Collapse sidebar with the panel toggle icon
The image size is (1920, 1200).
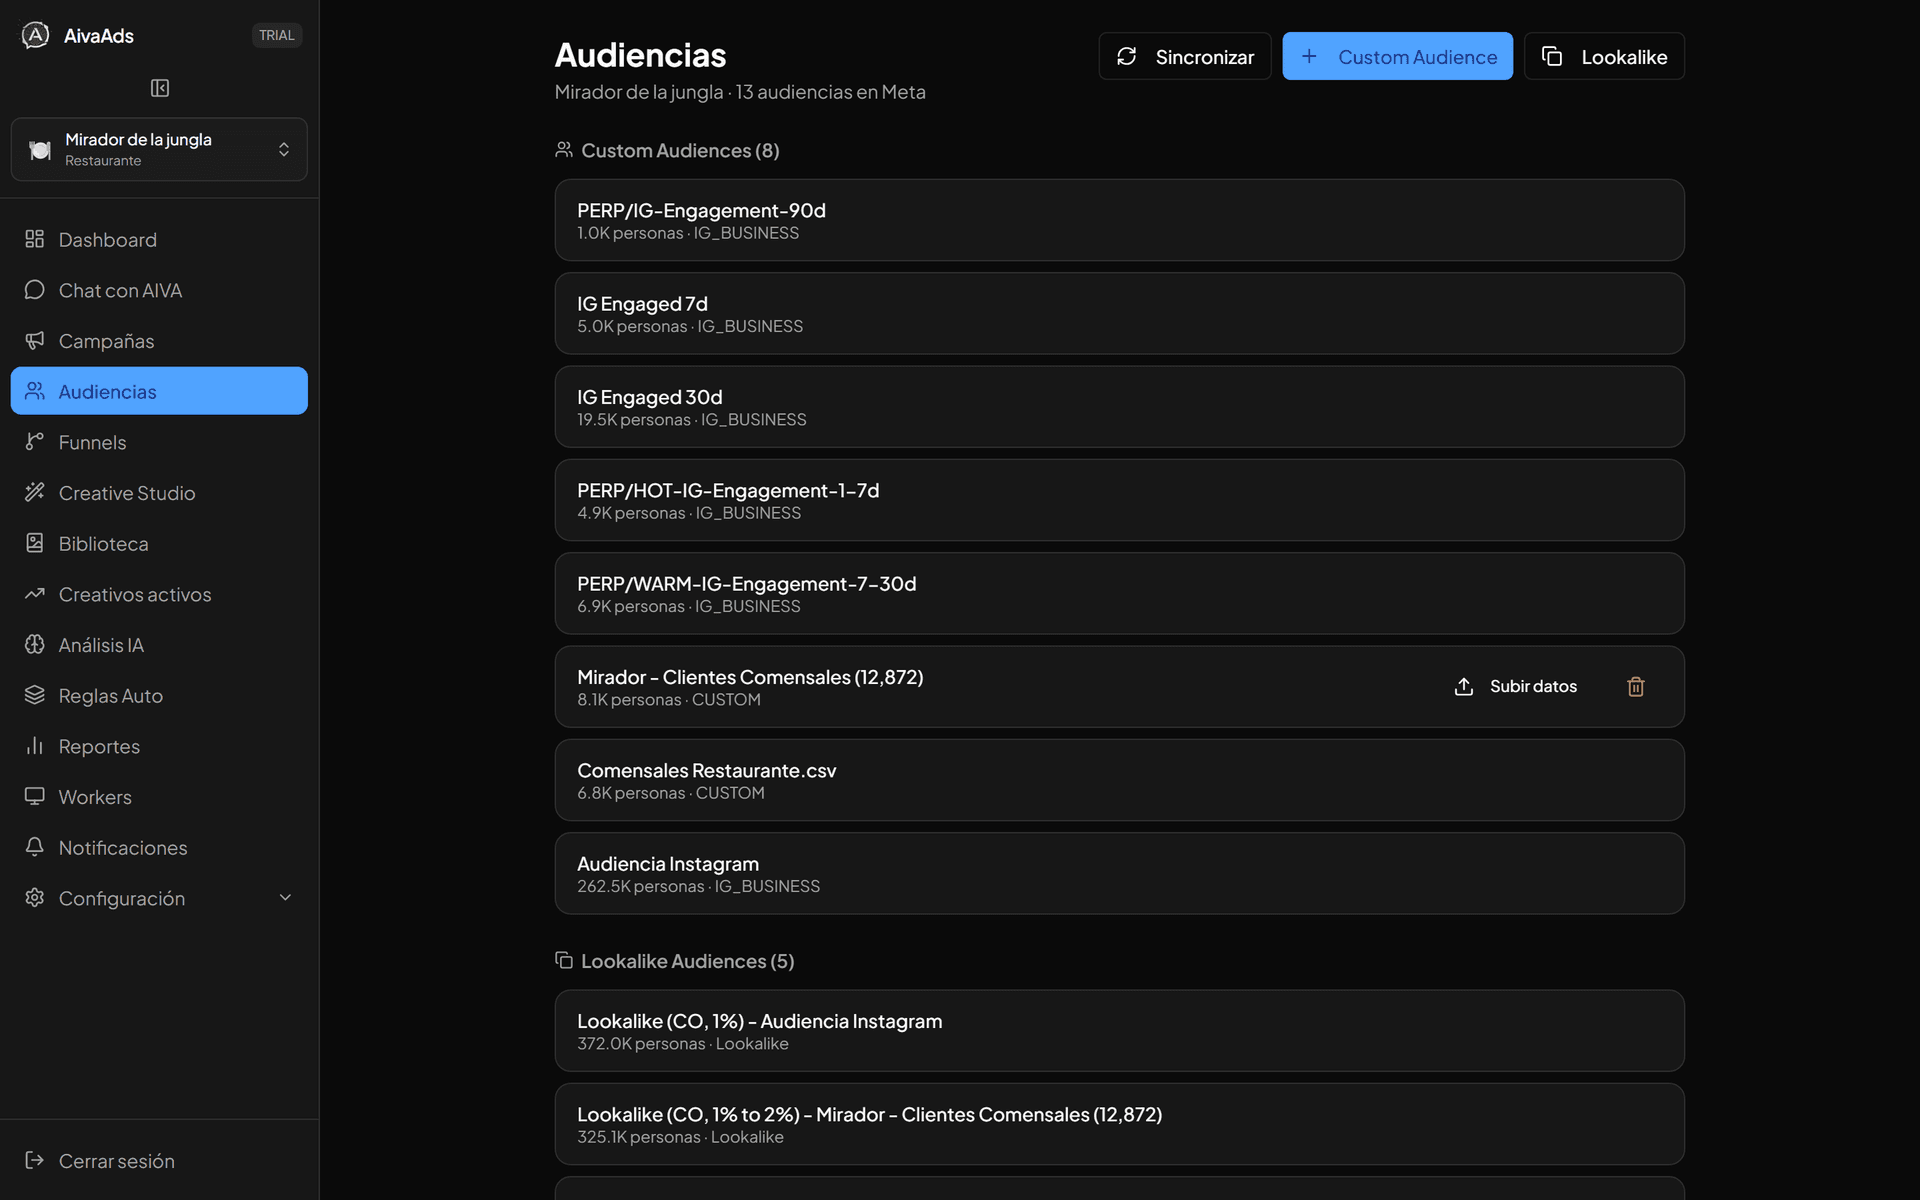point(160,88)
